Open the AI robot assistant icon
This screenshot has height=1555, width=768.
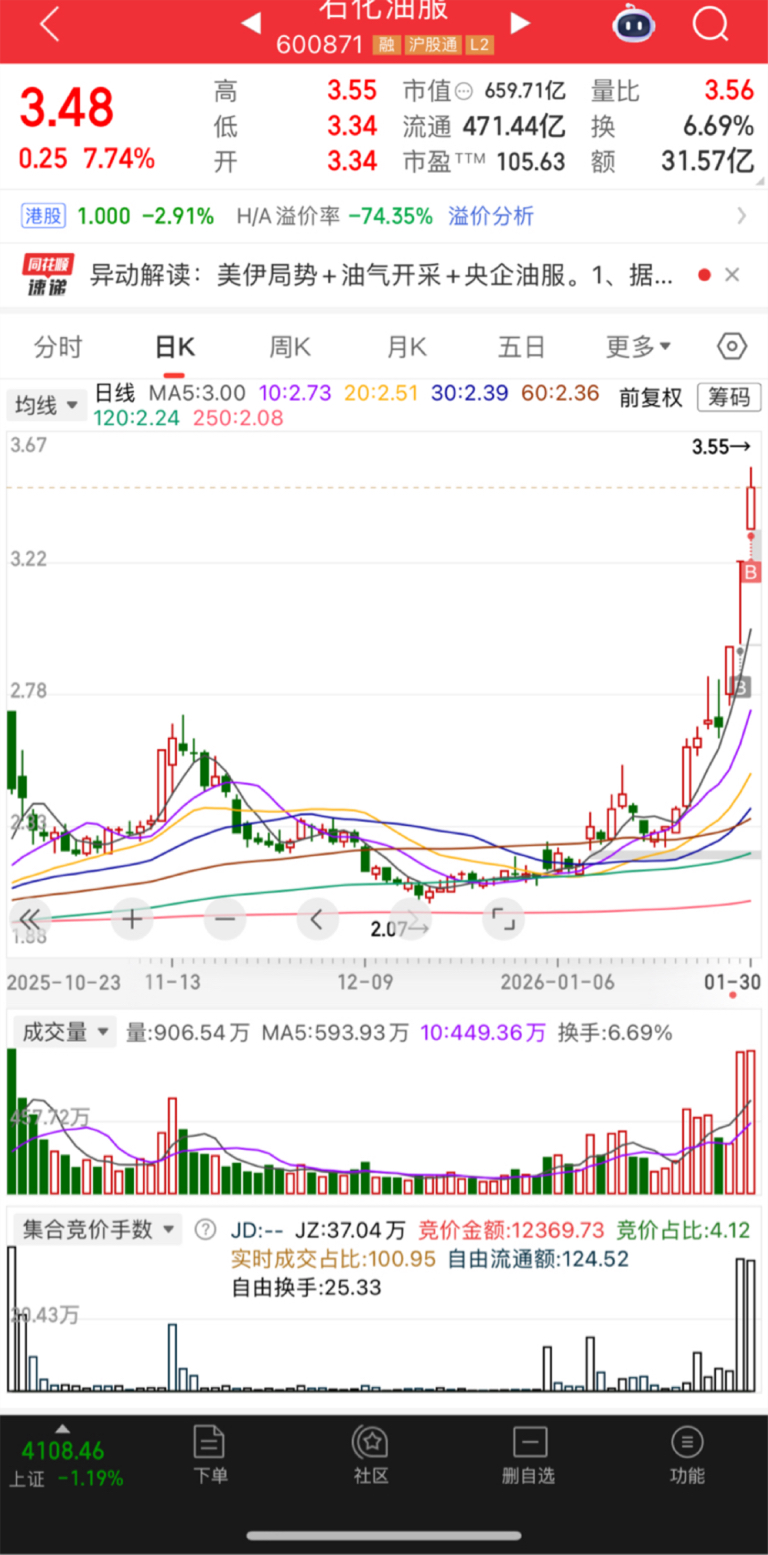633,22
